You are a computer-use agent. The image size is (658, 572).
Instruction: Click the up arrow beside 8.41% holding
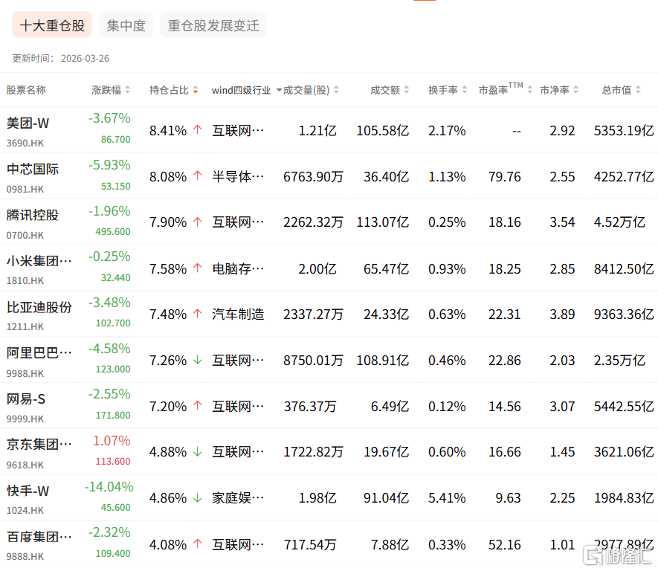[198, 130]
